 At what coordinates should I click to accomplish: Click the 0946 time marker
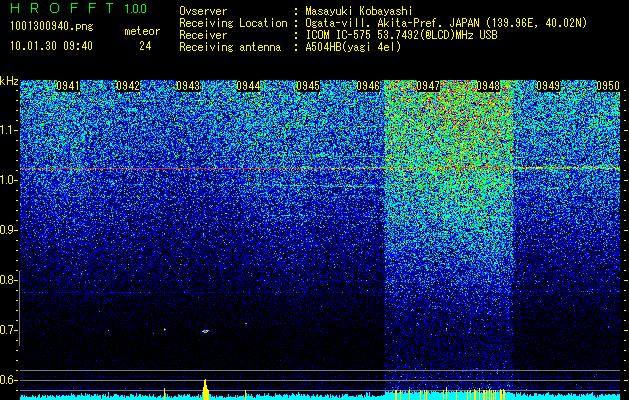click(x=368, y=86)
